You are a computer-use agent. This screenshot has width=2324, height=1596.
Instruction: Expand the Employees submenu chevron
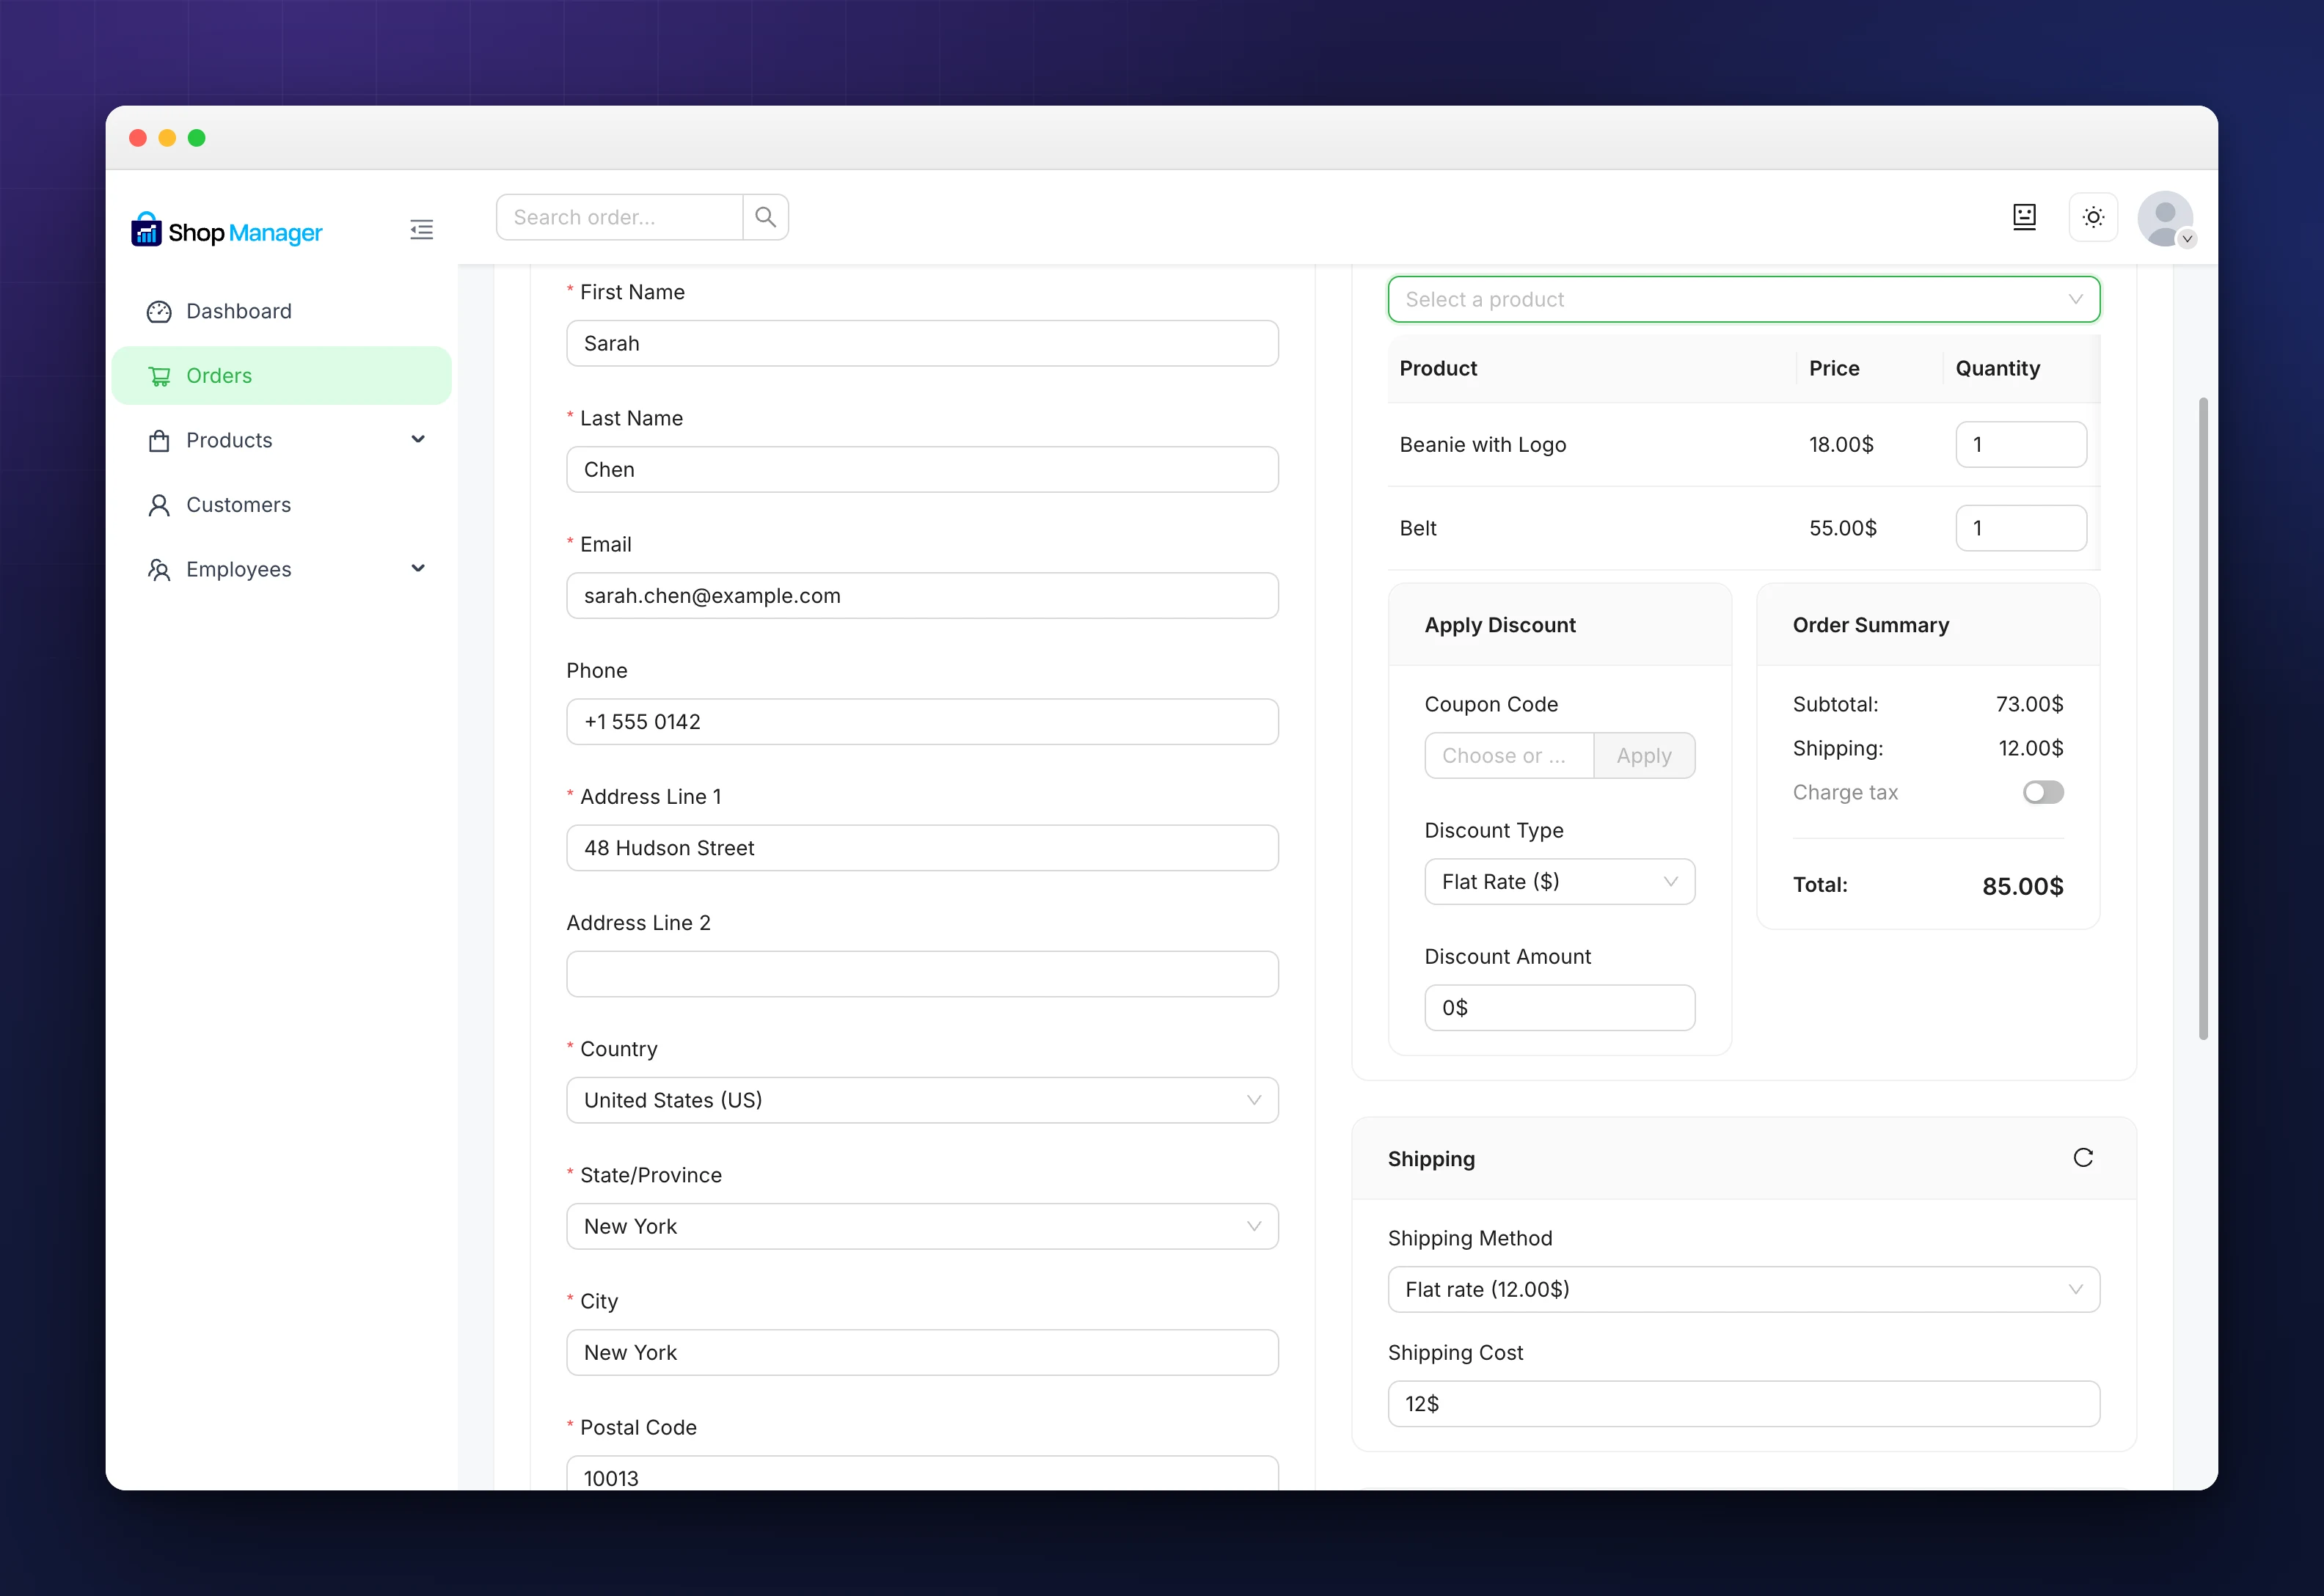coord(418,569)
